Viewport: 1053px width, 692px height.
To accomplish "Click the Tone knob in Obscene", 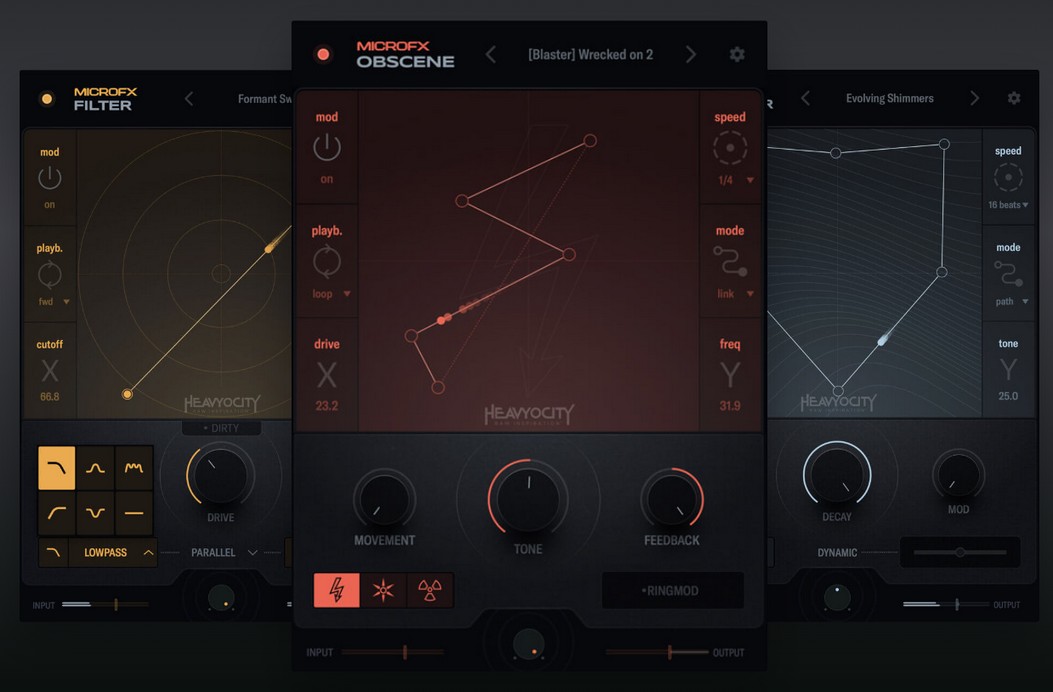I will click(x=529, y=499).
